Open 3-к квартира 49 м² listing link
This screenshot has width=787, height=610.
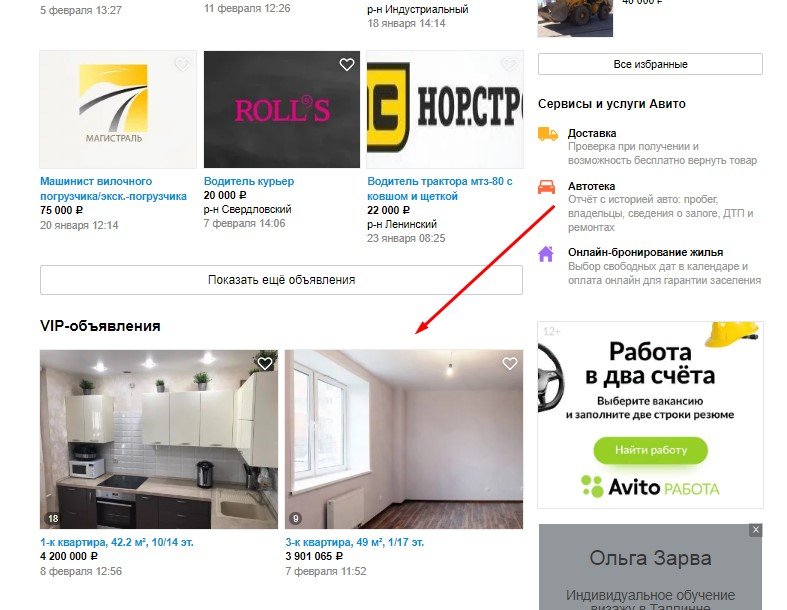[355, 542]
